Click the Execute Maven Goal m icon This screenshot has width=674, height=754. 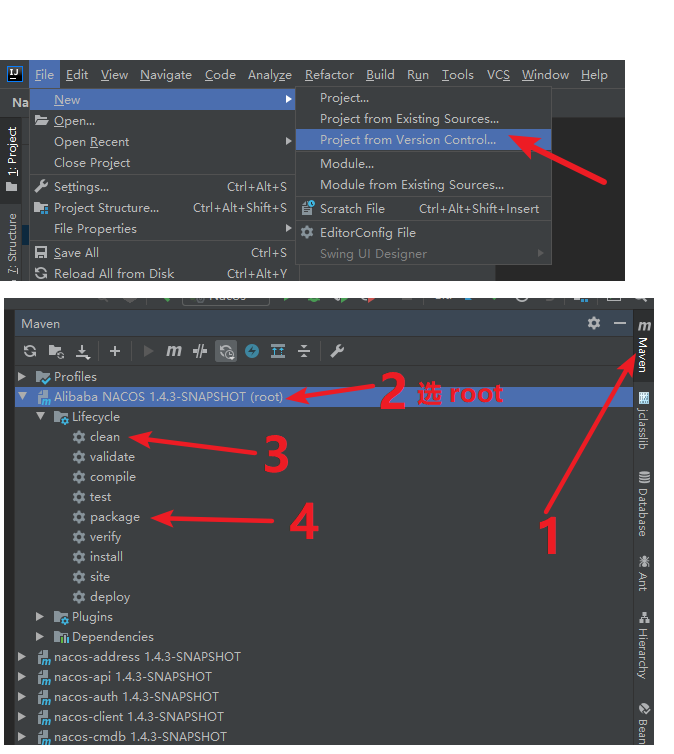click(x=174, y=351)
